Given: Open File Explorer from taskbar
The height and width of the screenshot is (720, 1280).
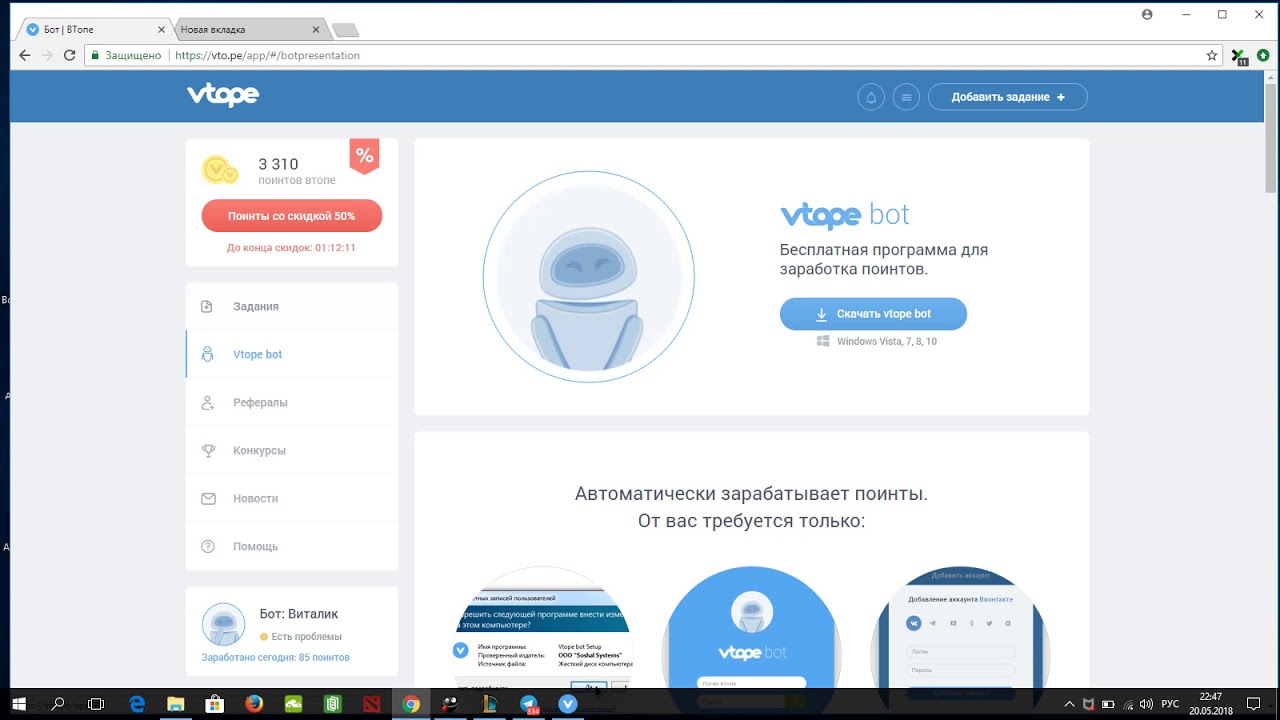Looking at the screenshot, I should coord(176,704).
